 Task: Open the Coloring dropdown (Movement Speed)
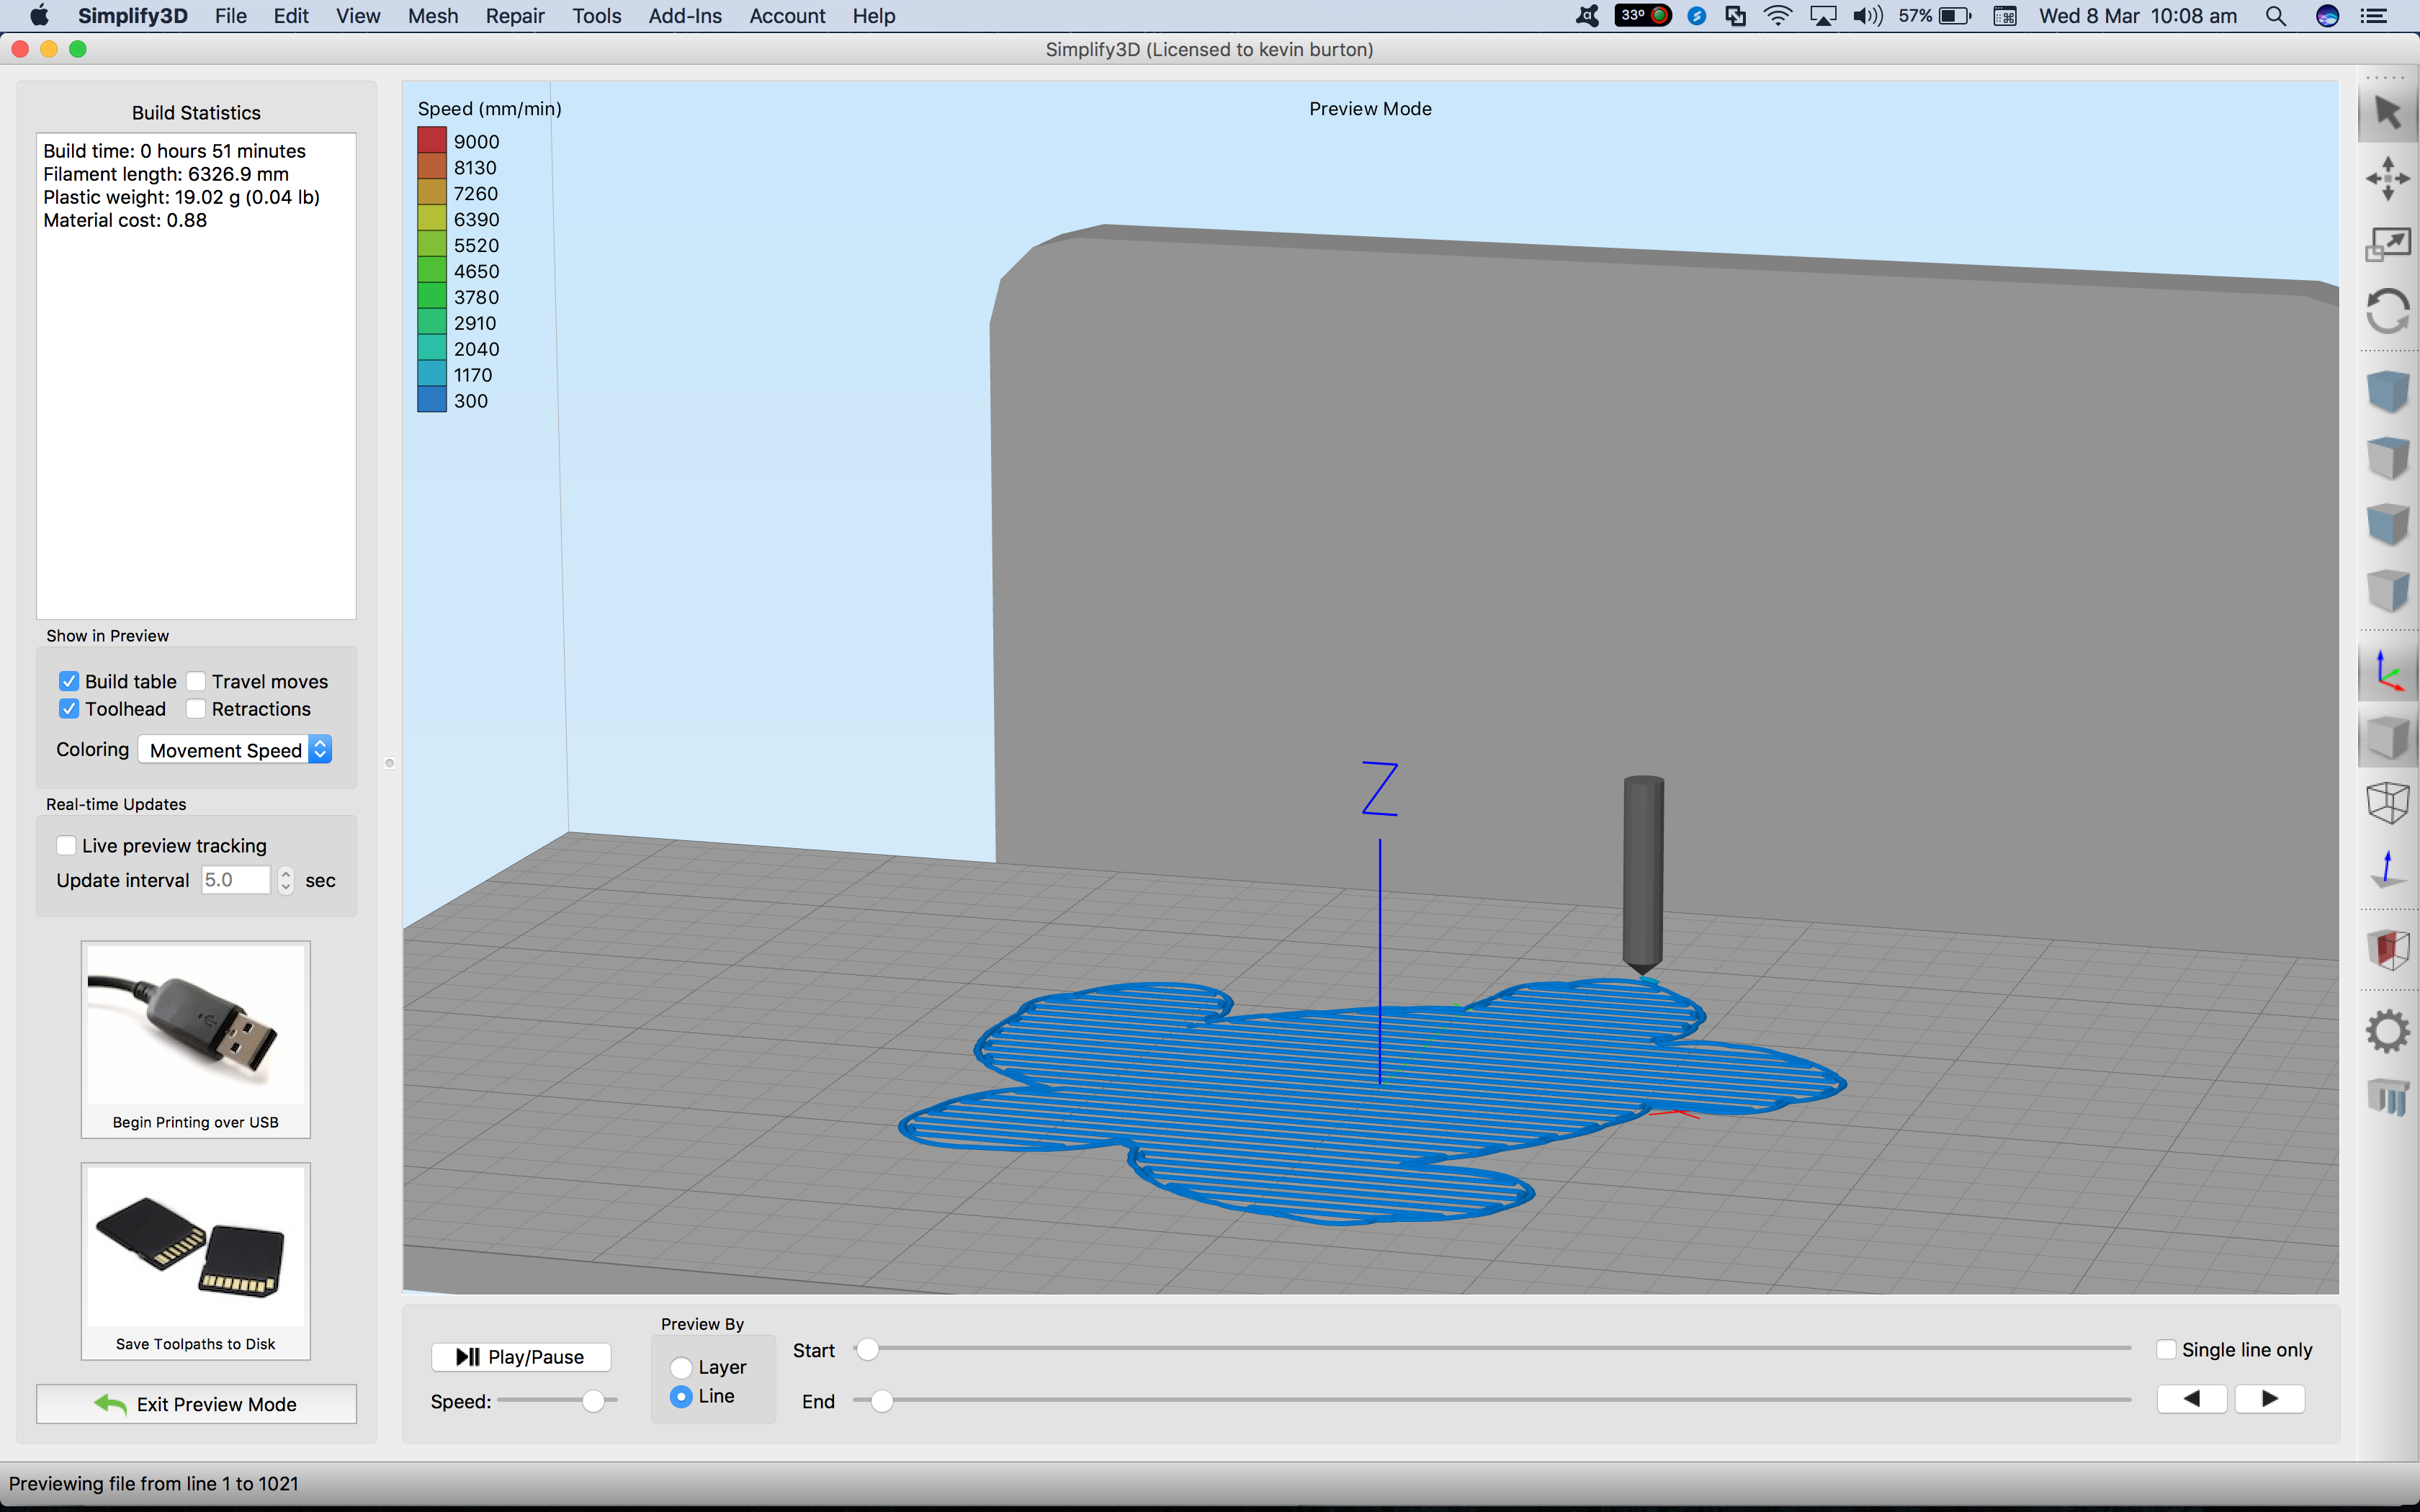pyautogui.click(x=235, y=750)
